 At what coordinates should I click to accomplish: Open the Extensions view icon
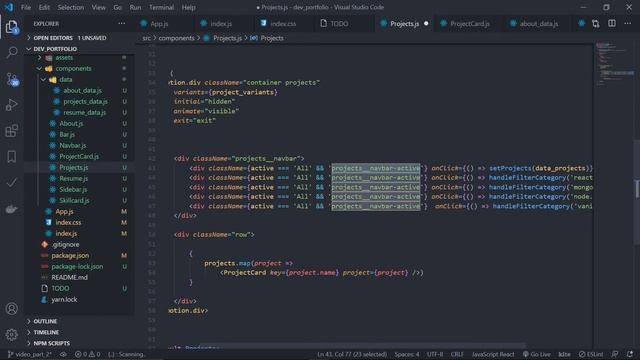click(12, 131)
